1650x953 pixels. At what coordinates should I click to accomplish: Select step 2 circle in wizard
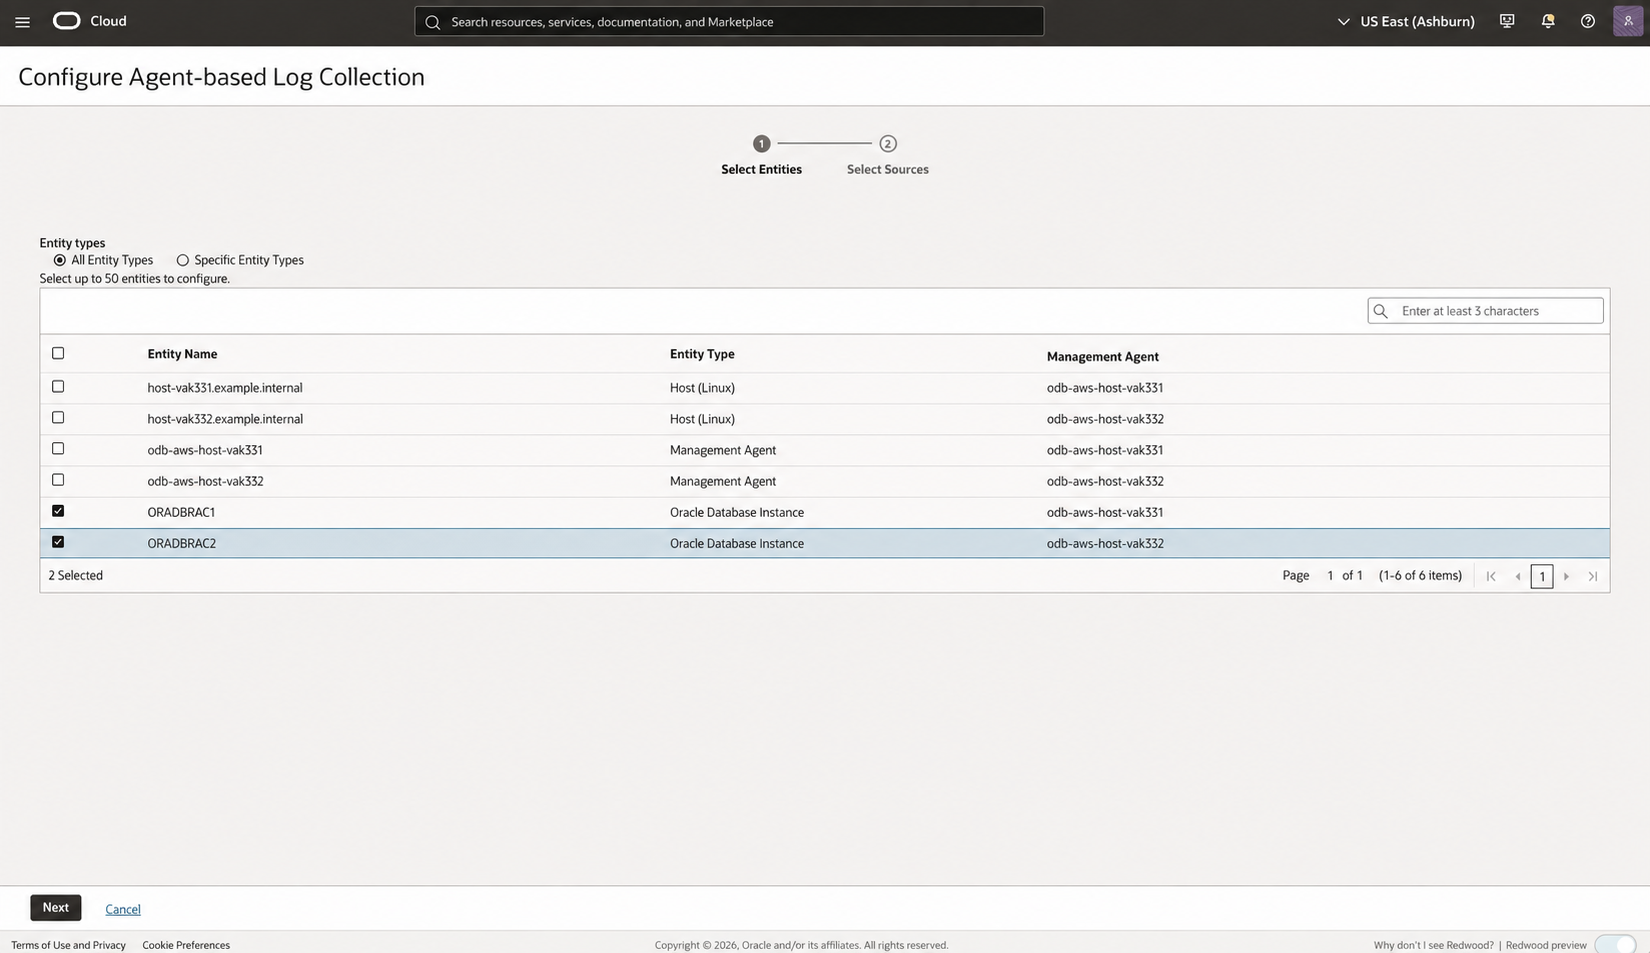point(887,143)
